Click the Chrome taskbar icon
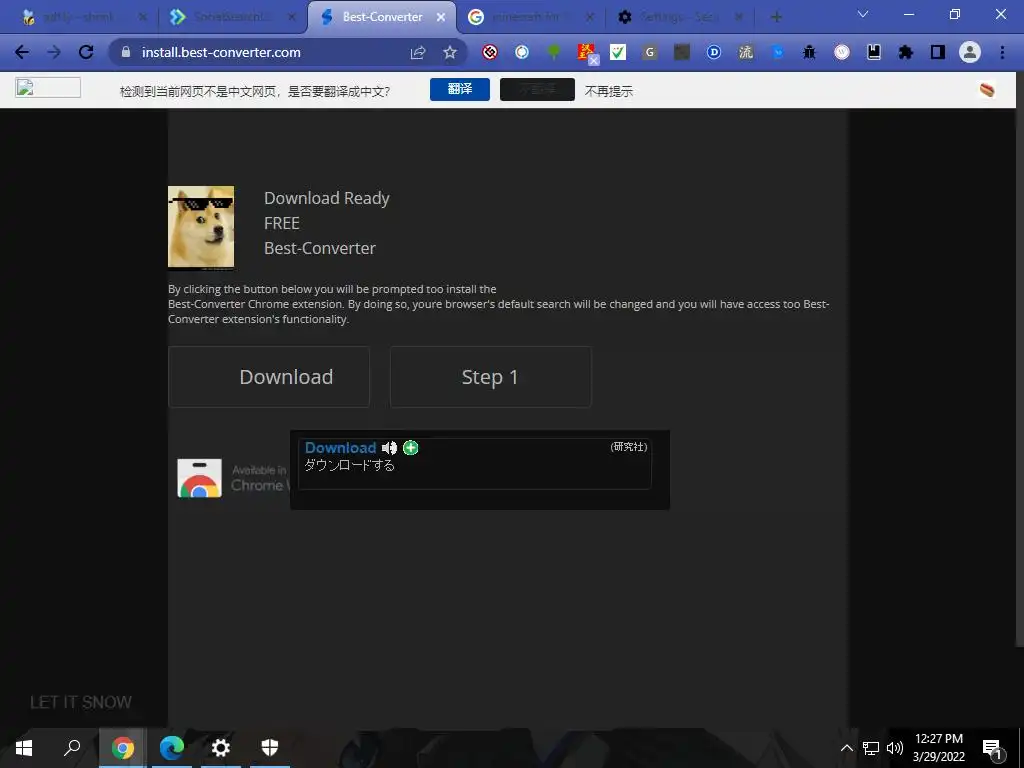The height and width of the screenshot is (768, 1024). click(123, 748)
